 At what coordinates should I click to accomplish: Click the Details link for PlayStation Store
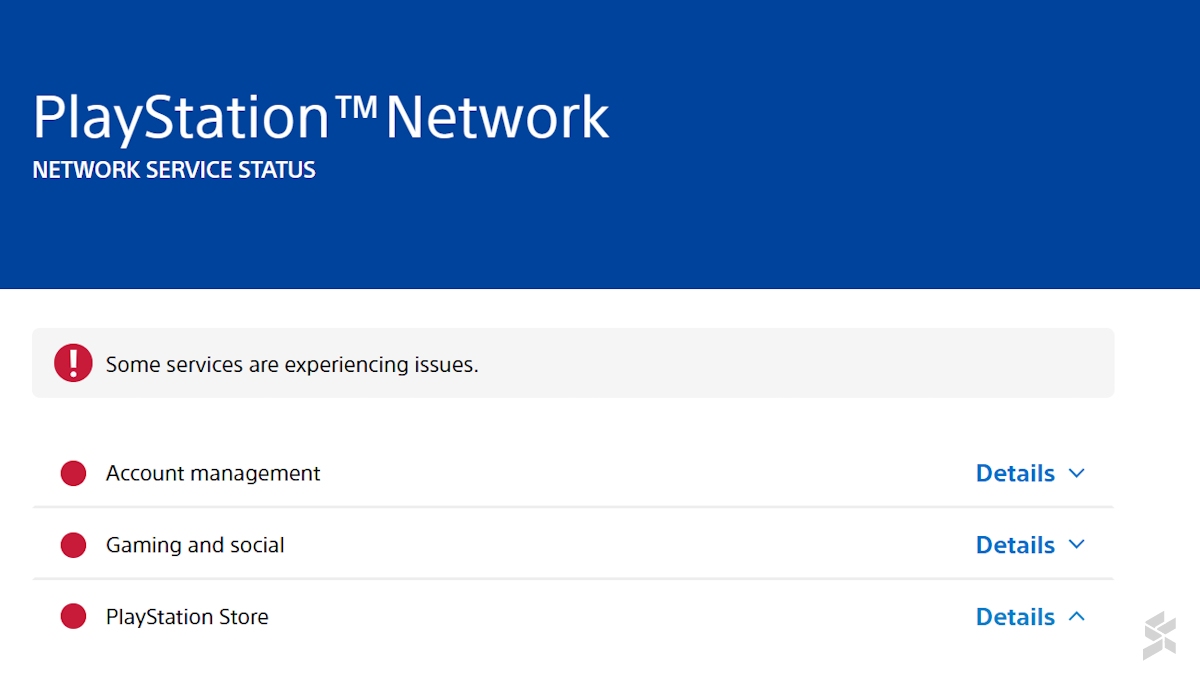(x=1015, y=617)
